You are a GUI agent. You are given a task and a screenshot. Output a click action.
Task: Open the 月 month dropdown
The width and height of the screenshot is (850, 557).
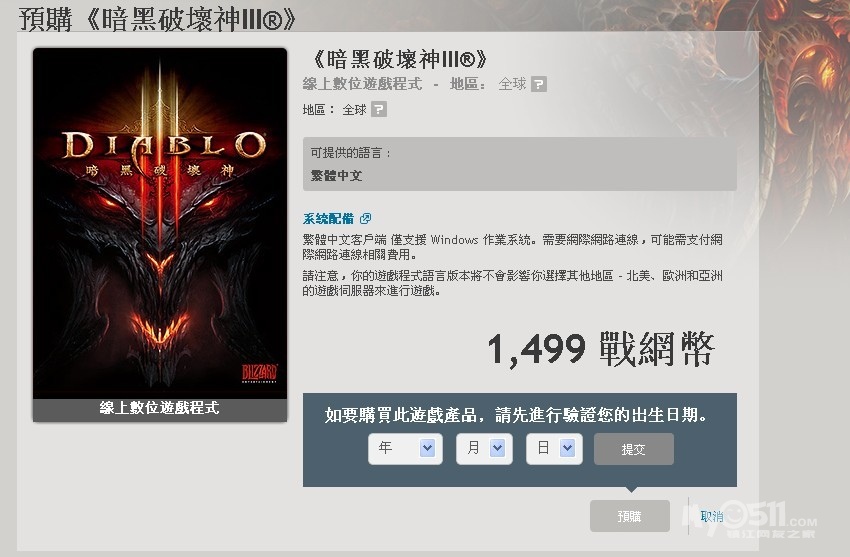484,449
